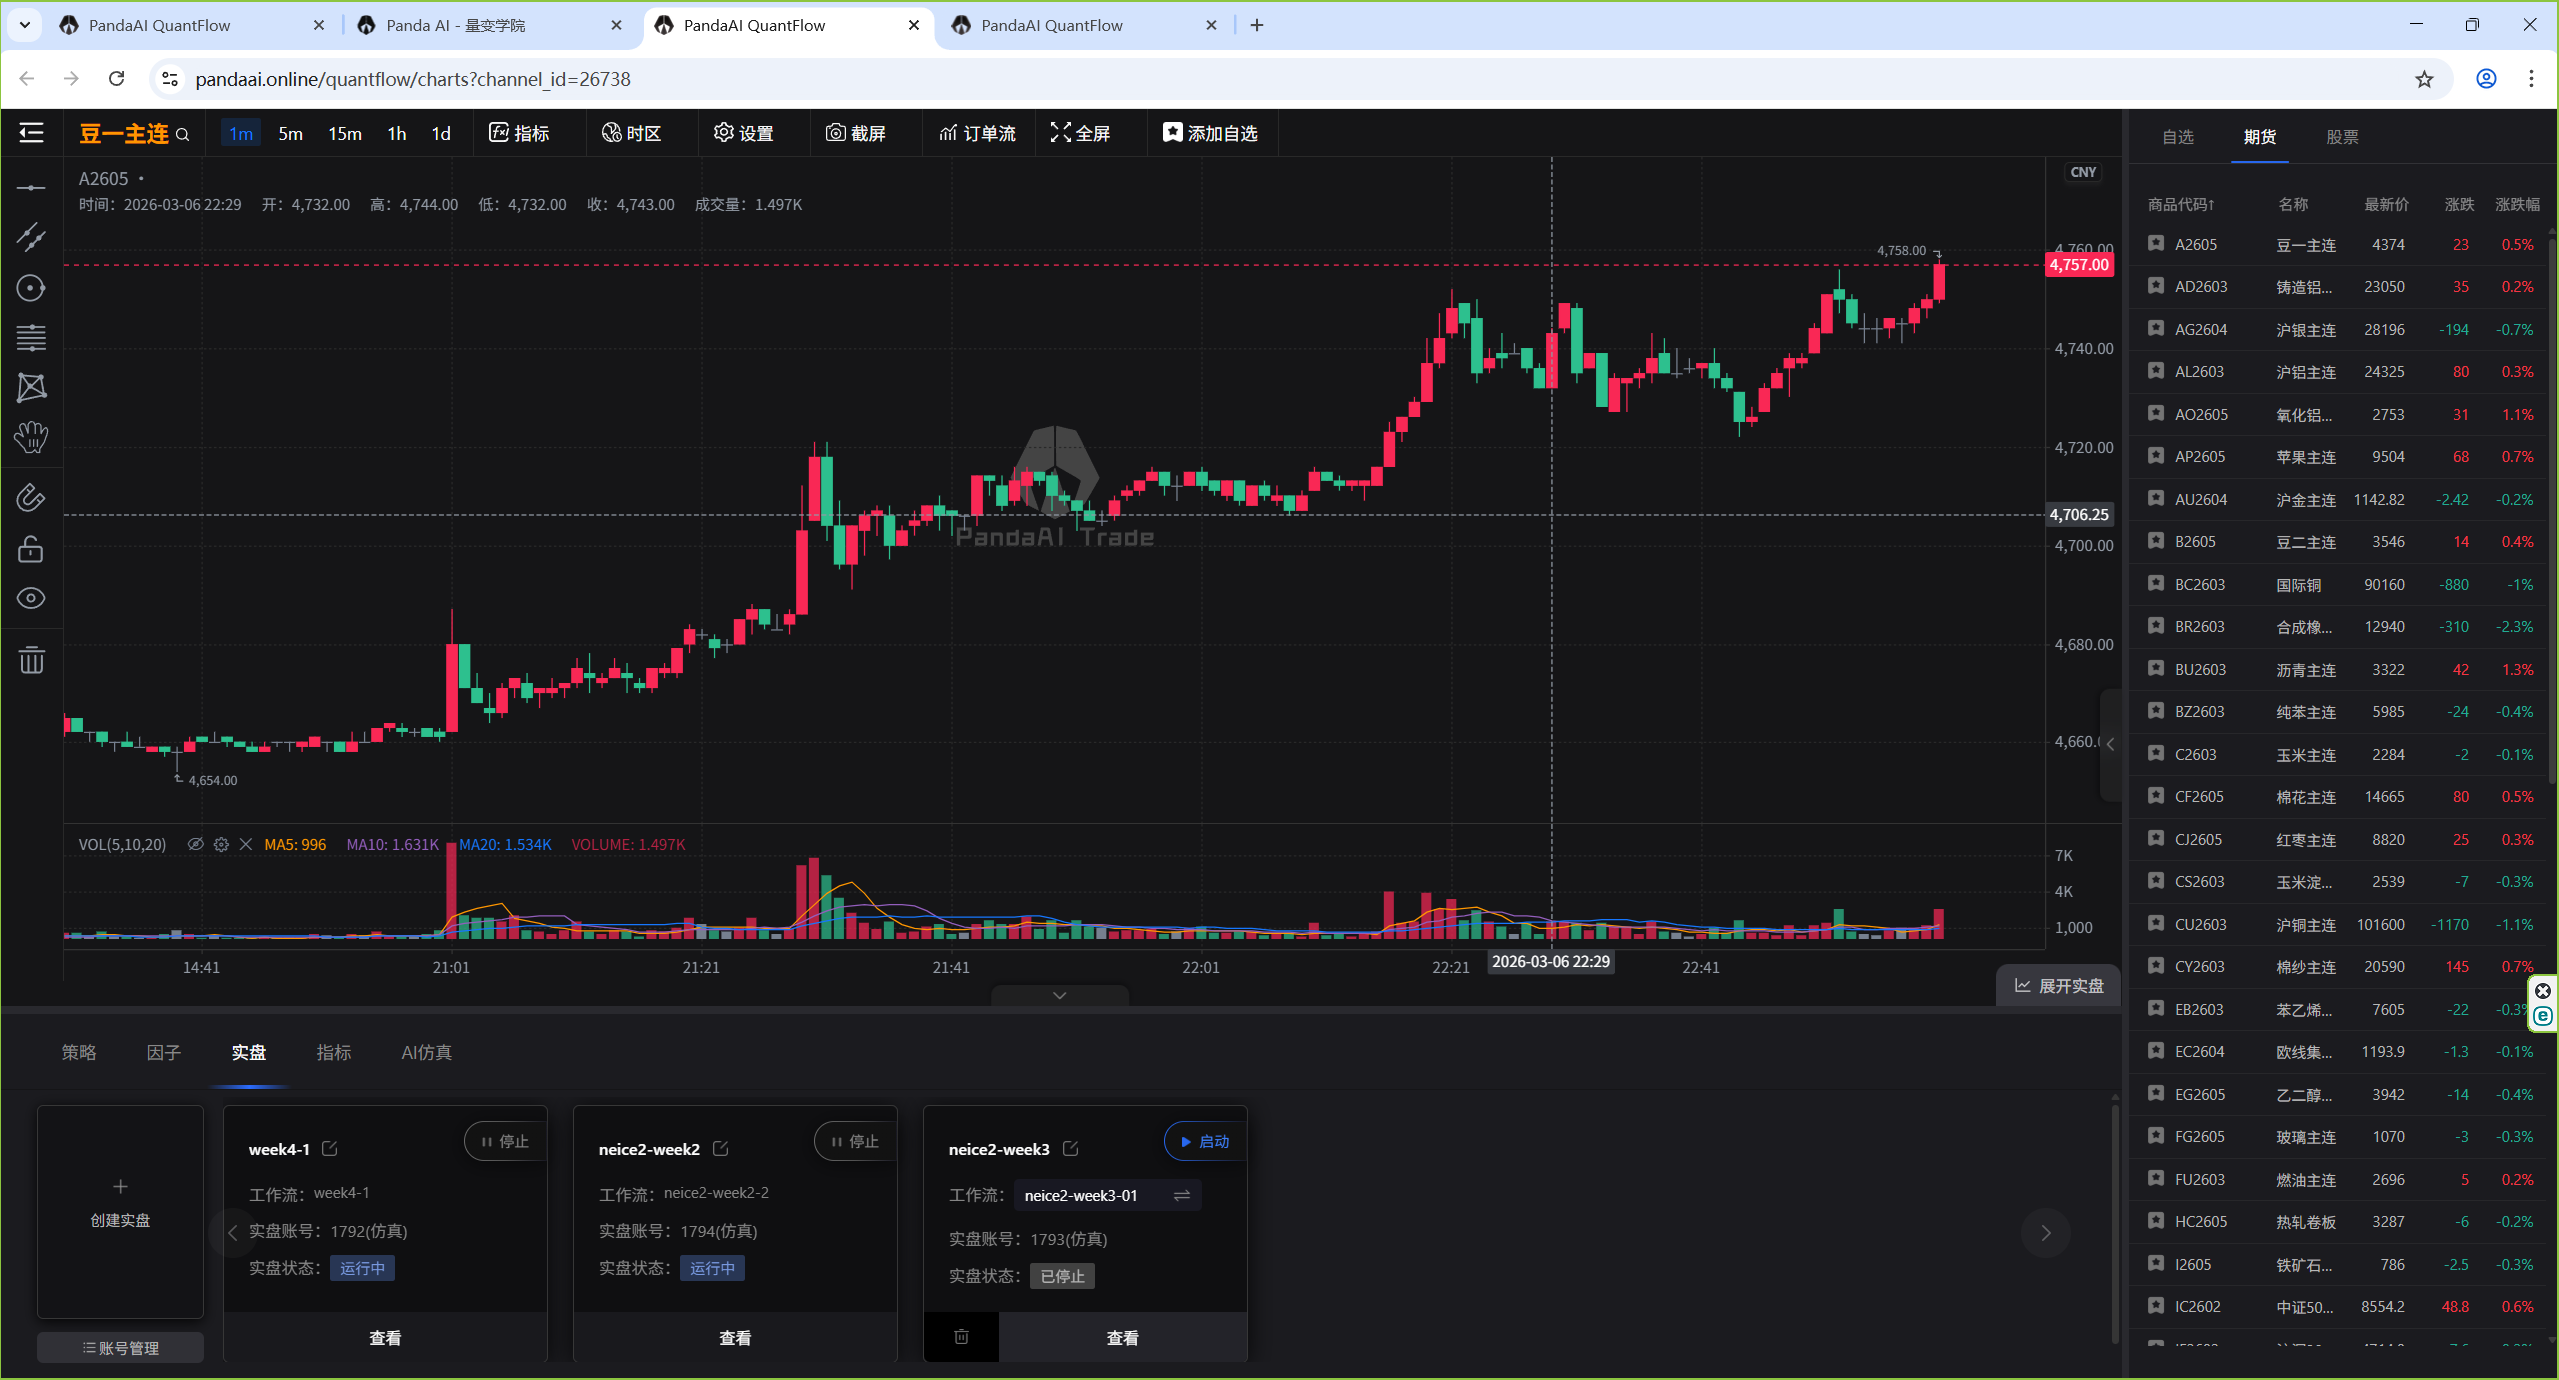The image size is (2559, 1380).
Task: Start the neice2-week3 live strategy
Action: (x=1205, y=1142)
